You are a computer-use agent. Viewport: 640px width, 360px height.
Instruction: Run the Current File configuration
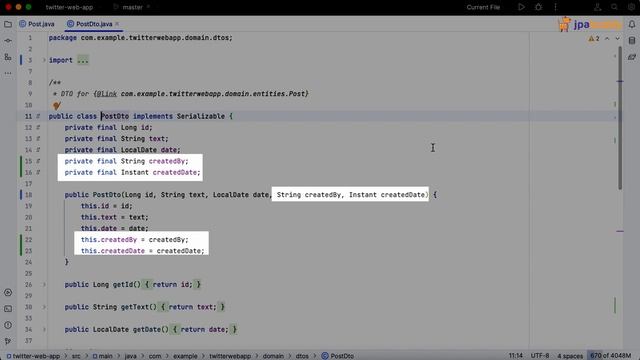click(x=521, y=7)
